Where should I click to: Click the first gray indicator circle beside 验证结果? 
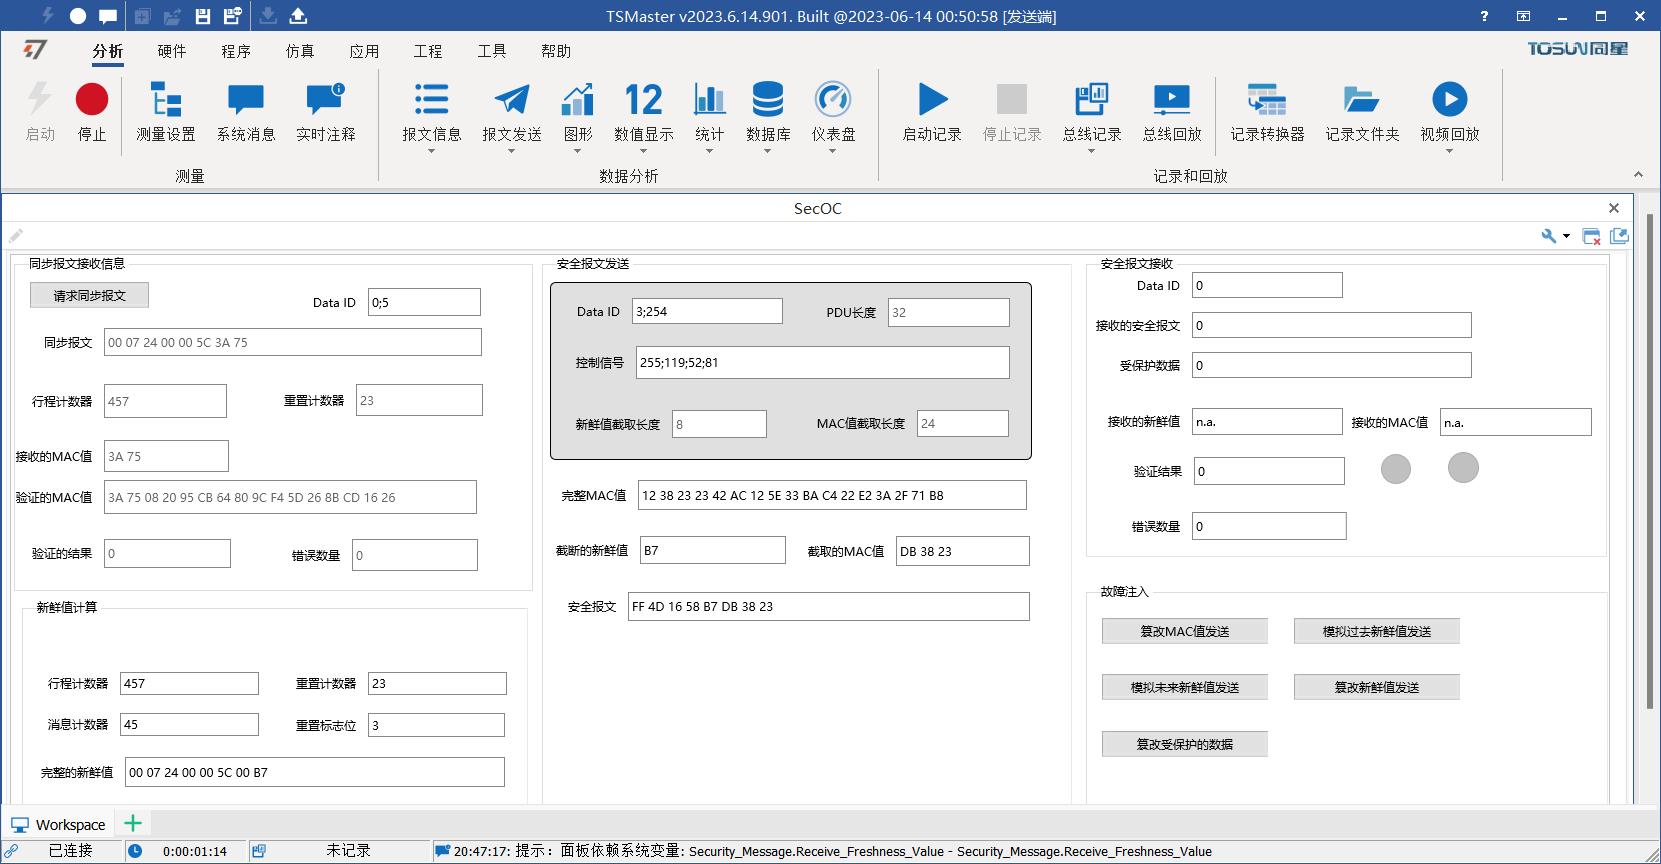pyautogui.click(x=1396, y=468)
